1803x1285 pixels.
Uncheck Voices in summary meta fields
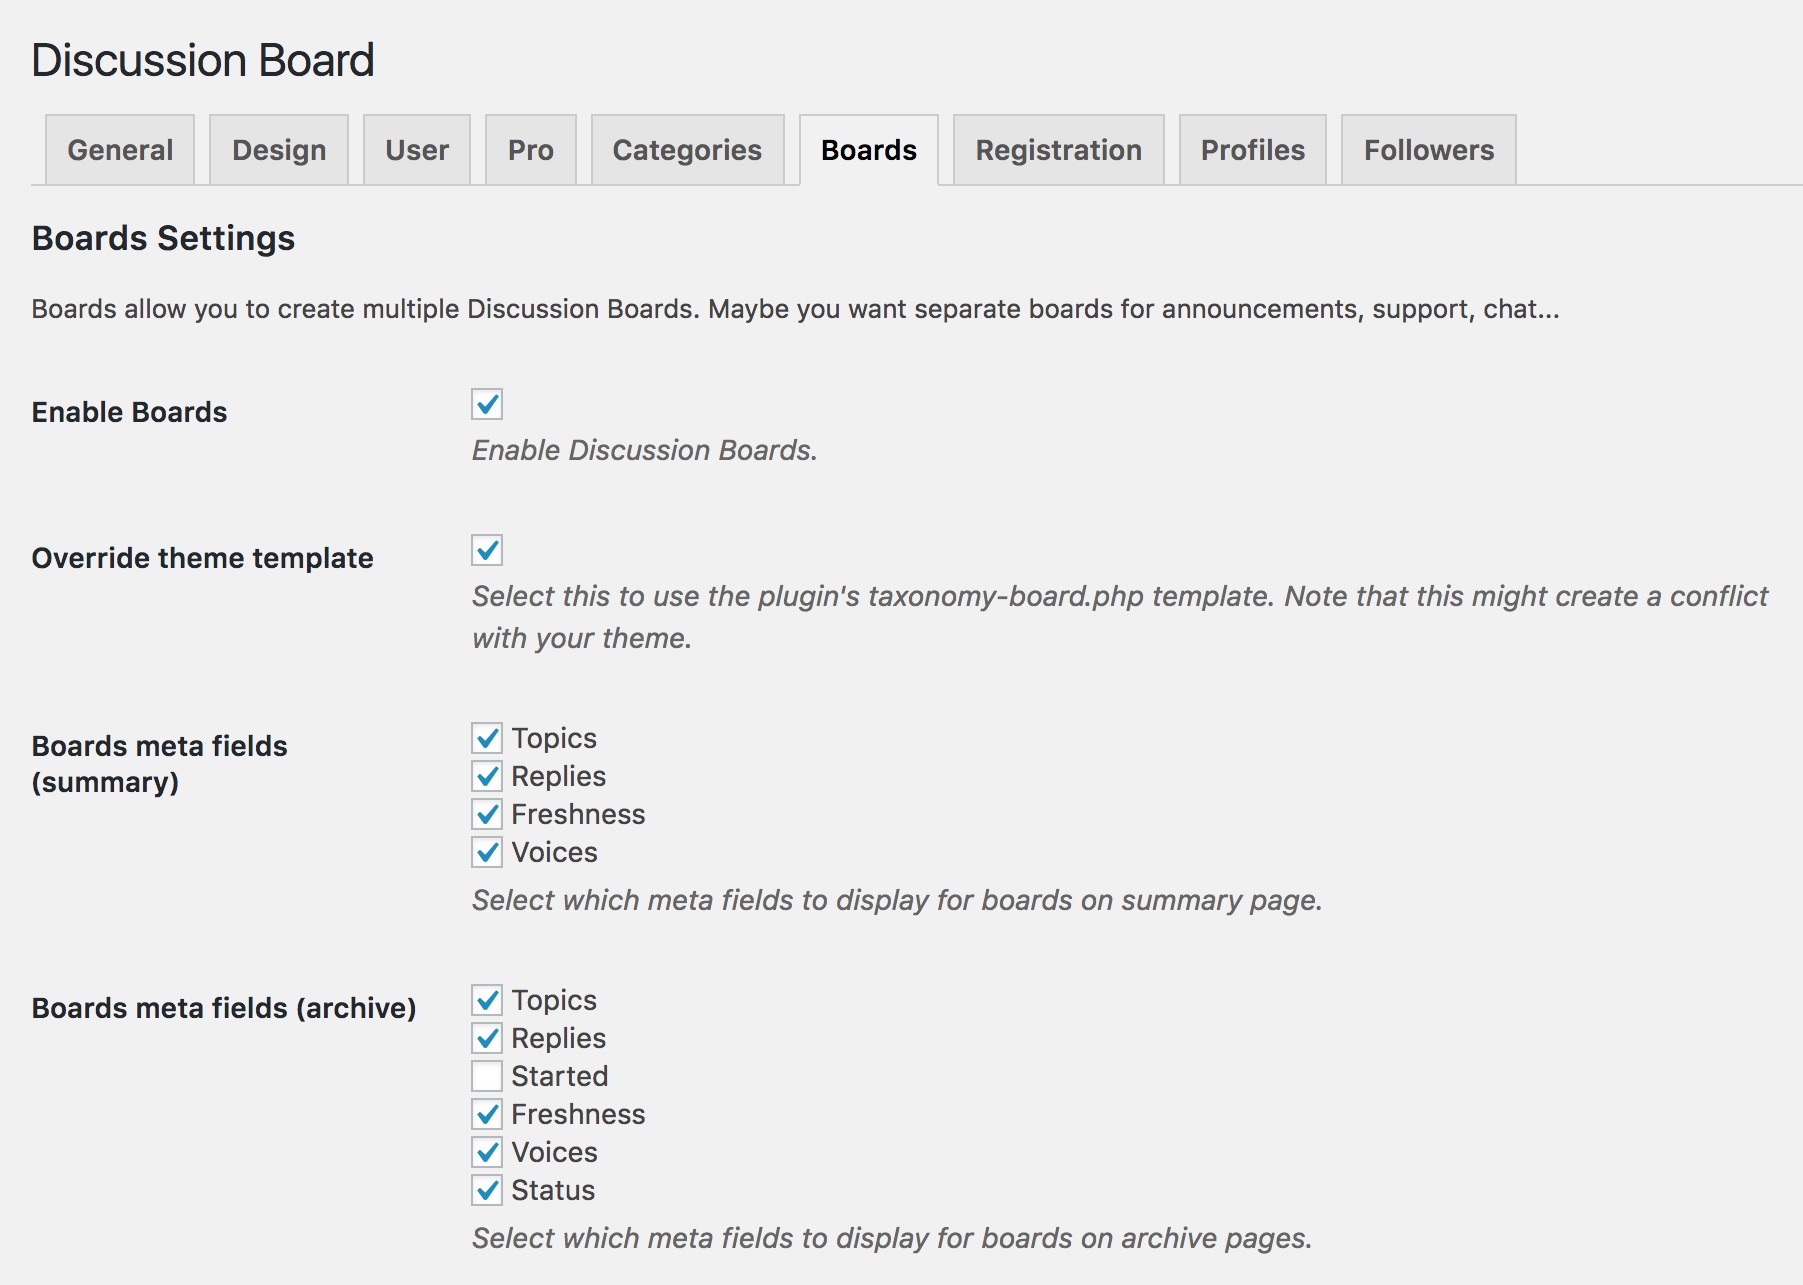coord(487,852)
